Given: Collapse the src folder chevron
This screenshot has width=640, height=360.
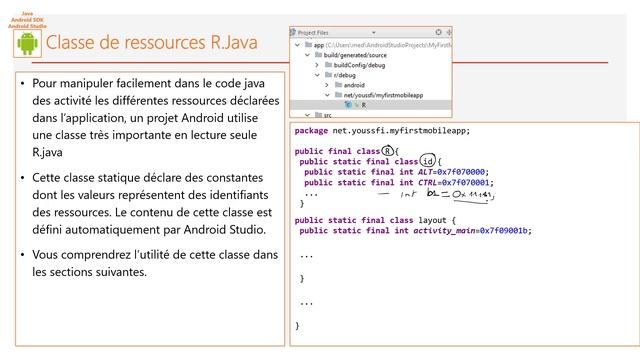Looking at the screenshot, I should [307, 115].
